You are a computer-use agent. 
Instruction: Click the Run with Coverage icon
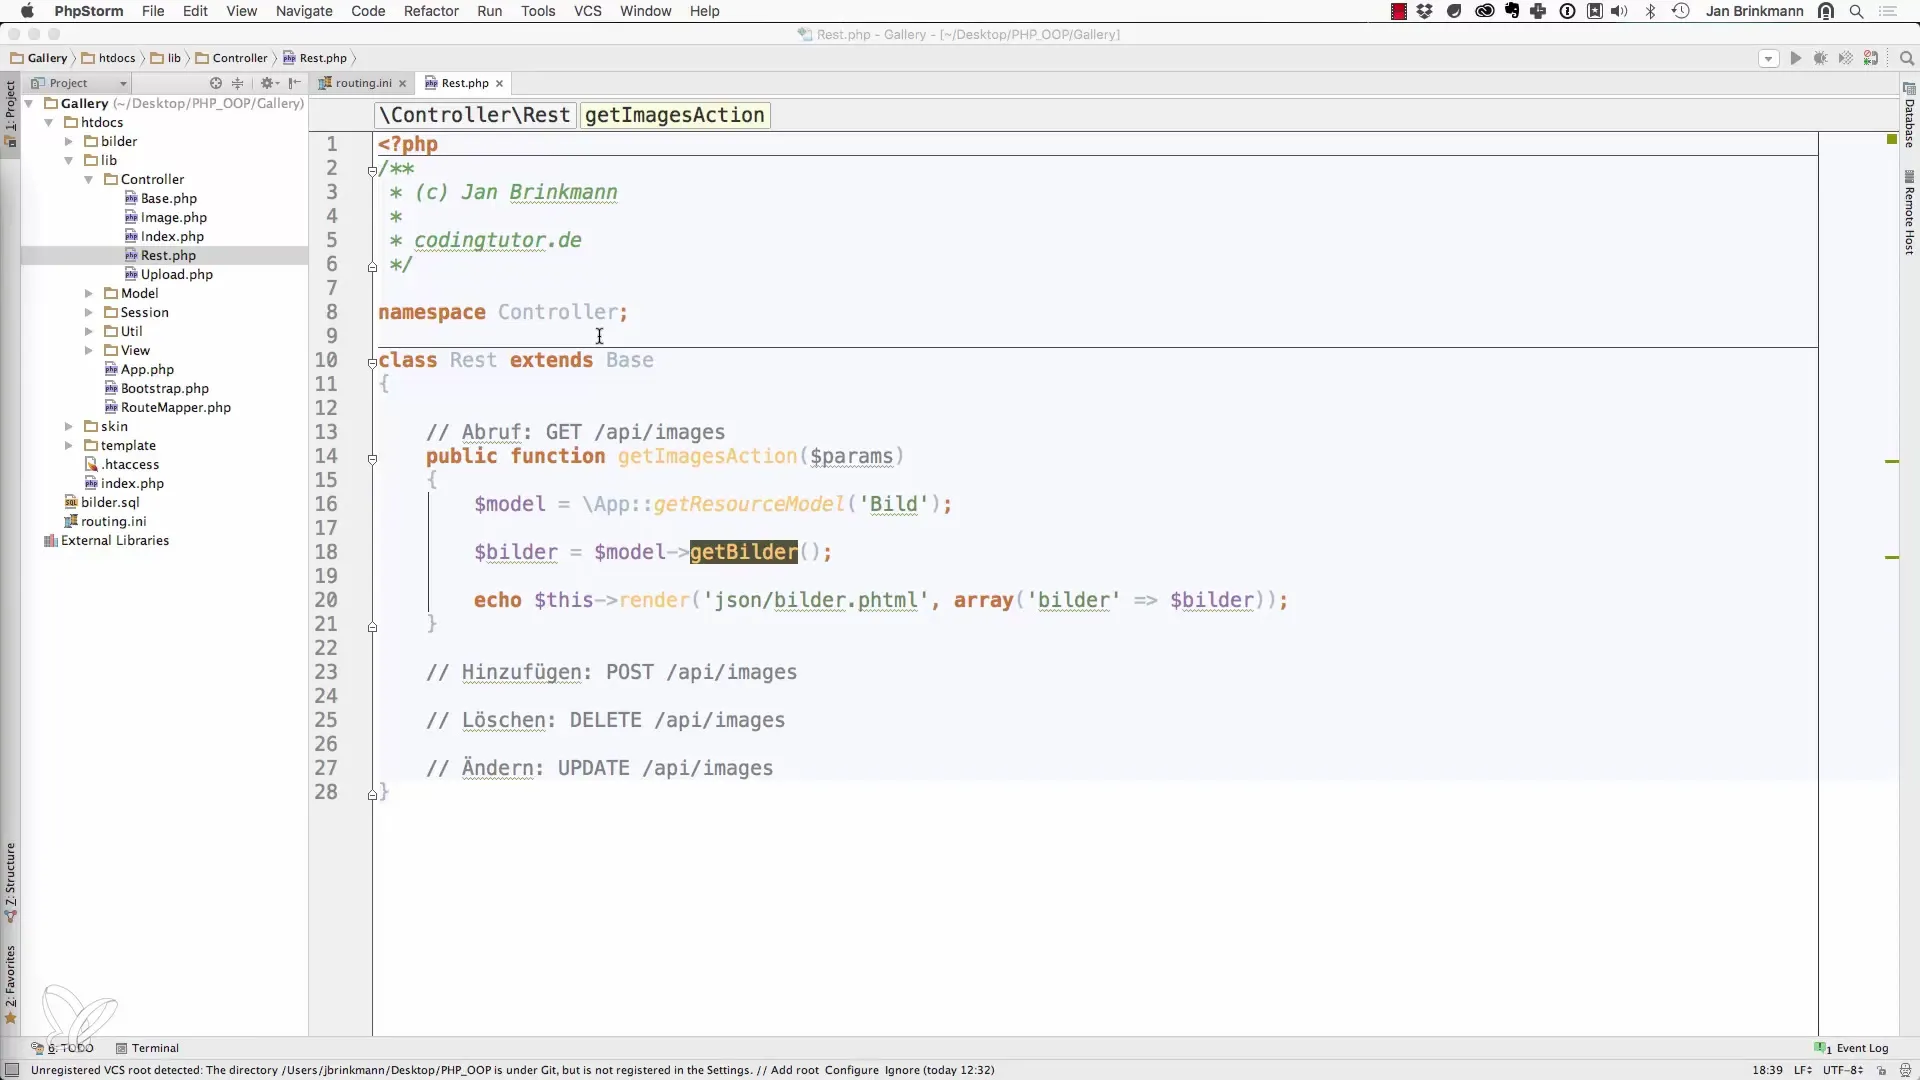(1846, 58)
